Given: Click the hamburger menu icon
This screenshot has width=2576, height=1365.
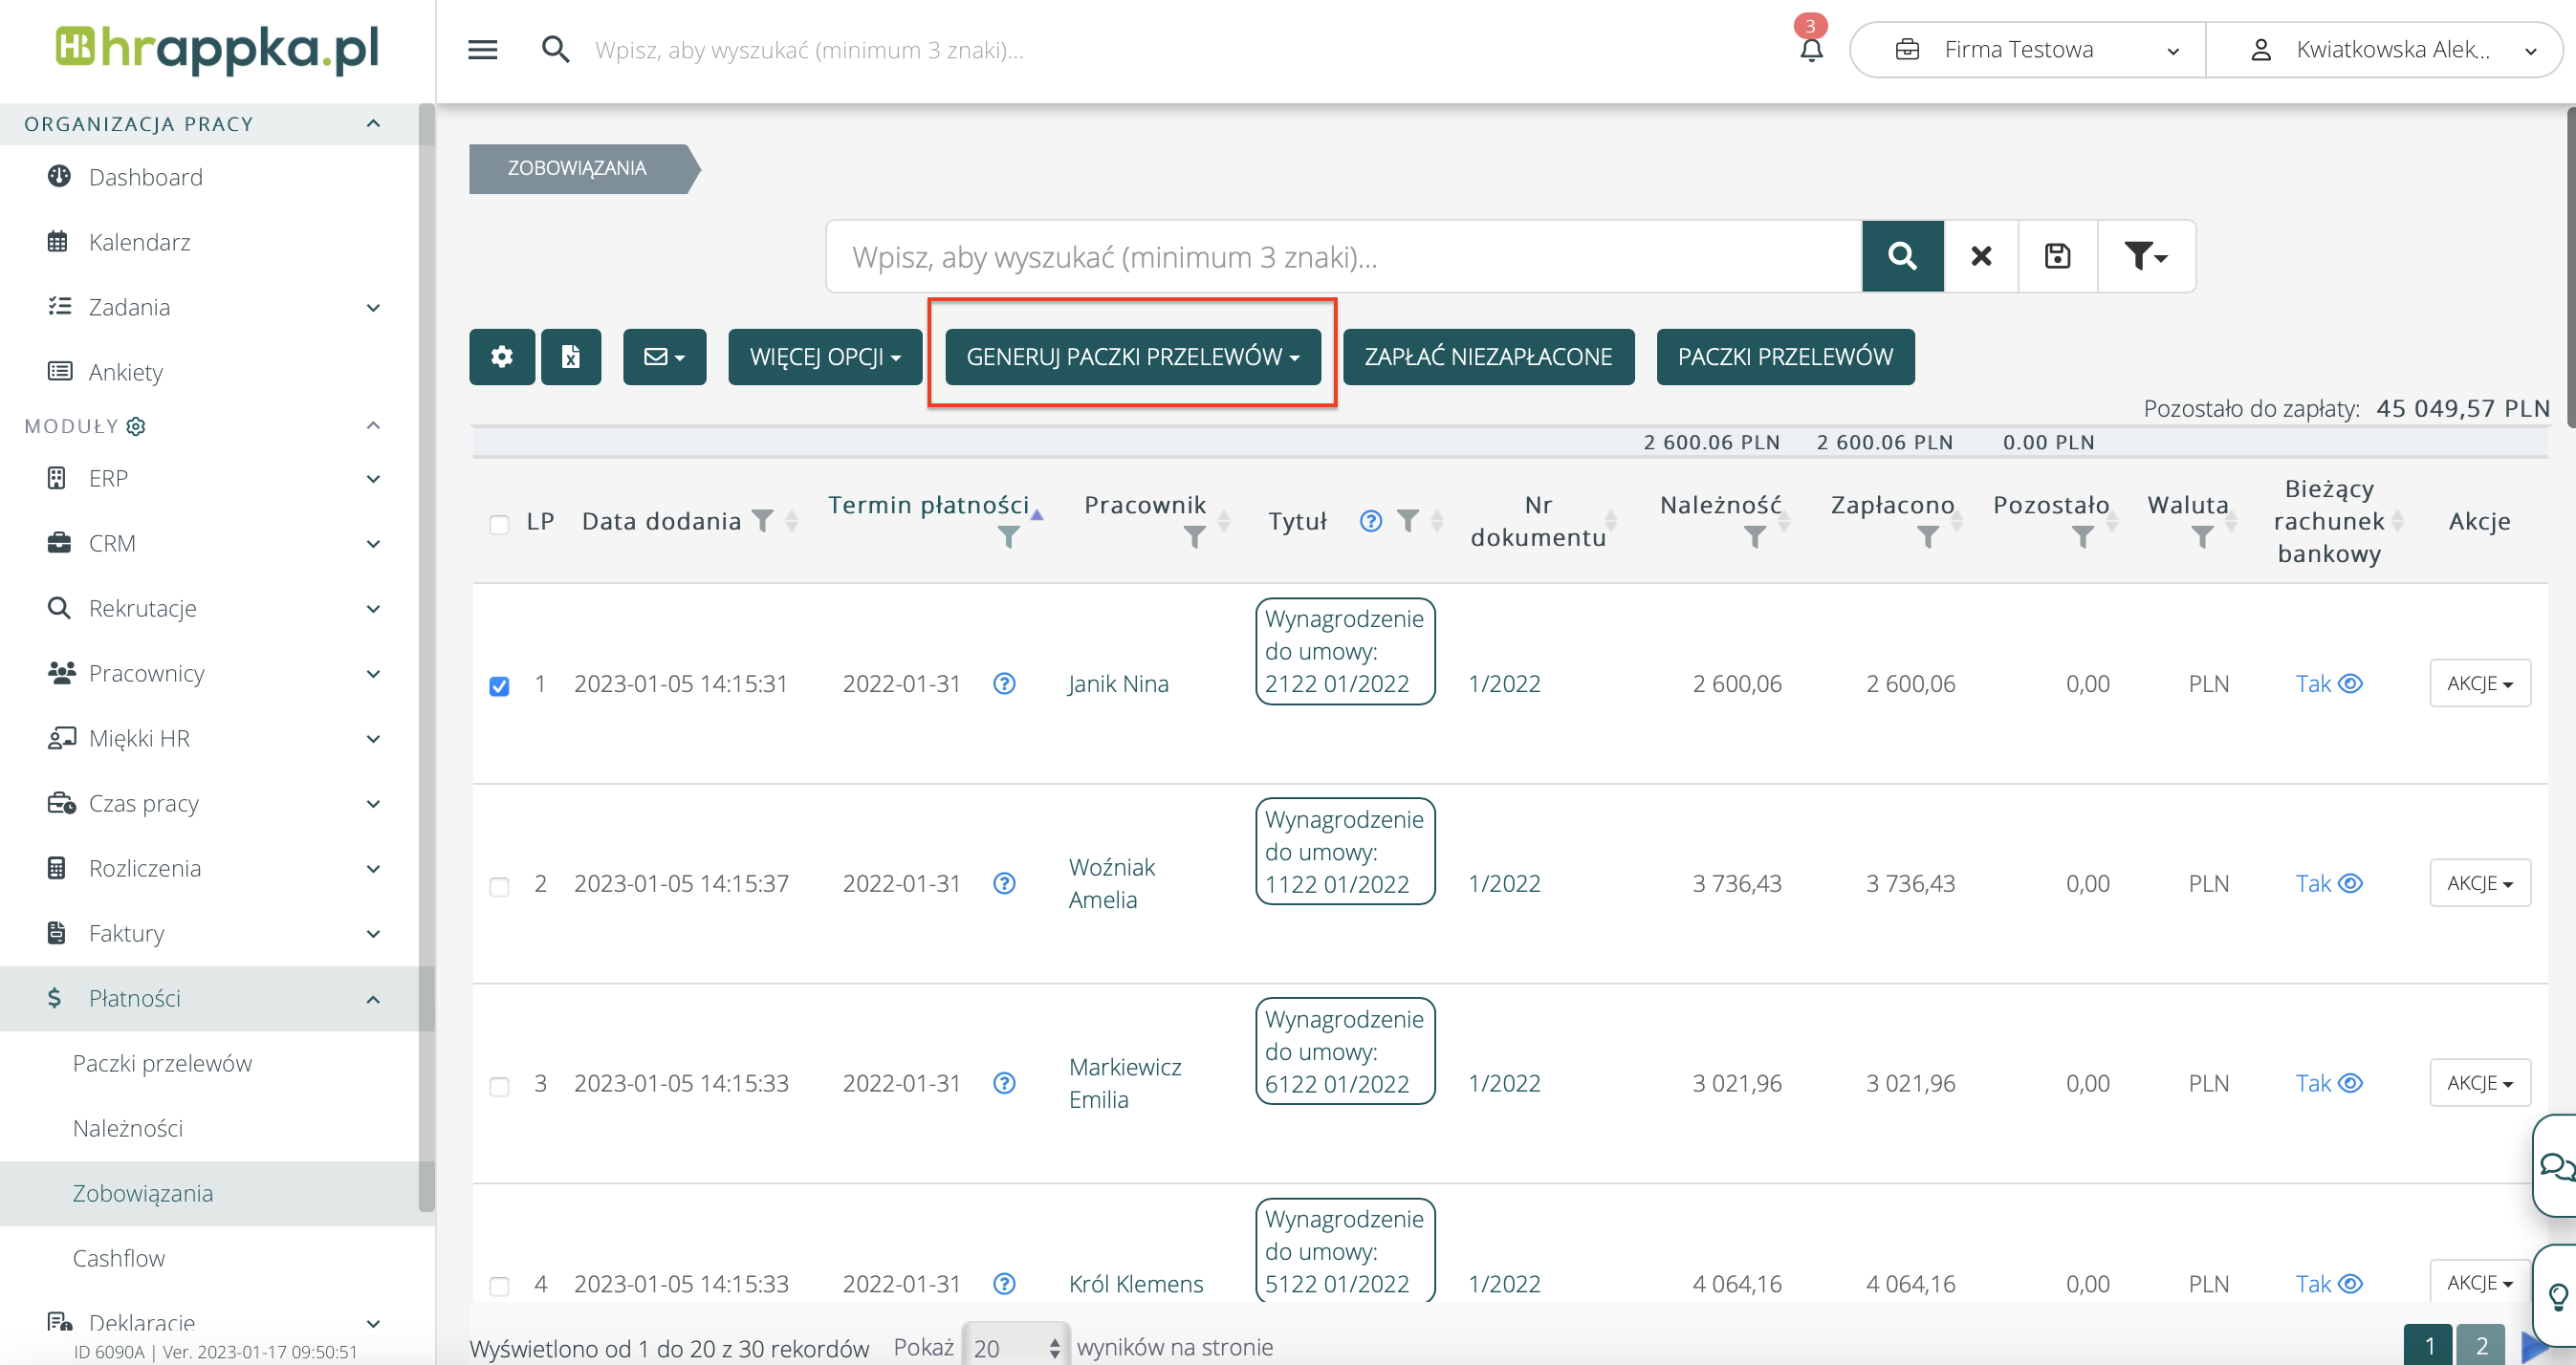Looking at the screenshot, I should [x=482, y=50].
